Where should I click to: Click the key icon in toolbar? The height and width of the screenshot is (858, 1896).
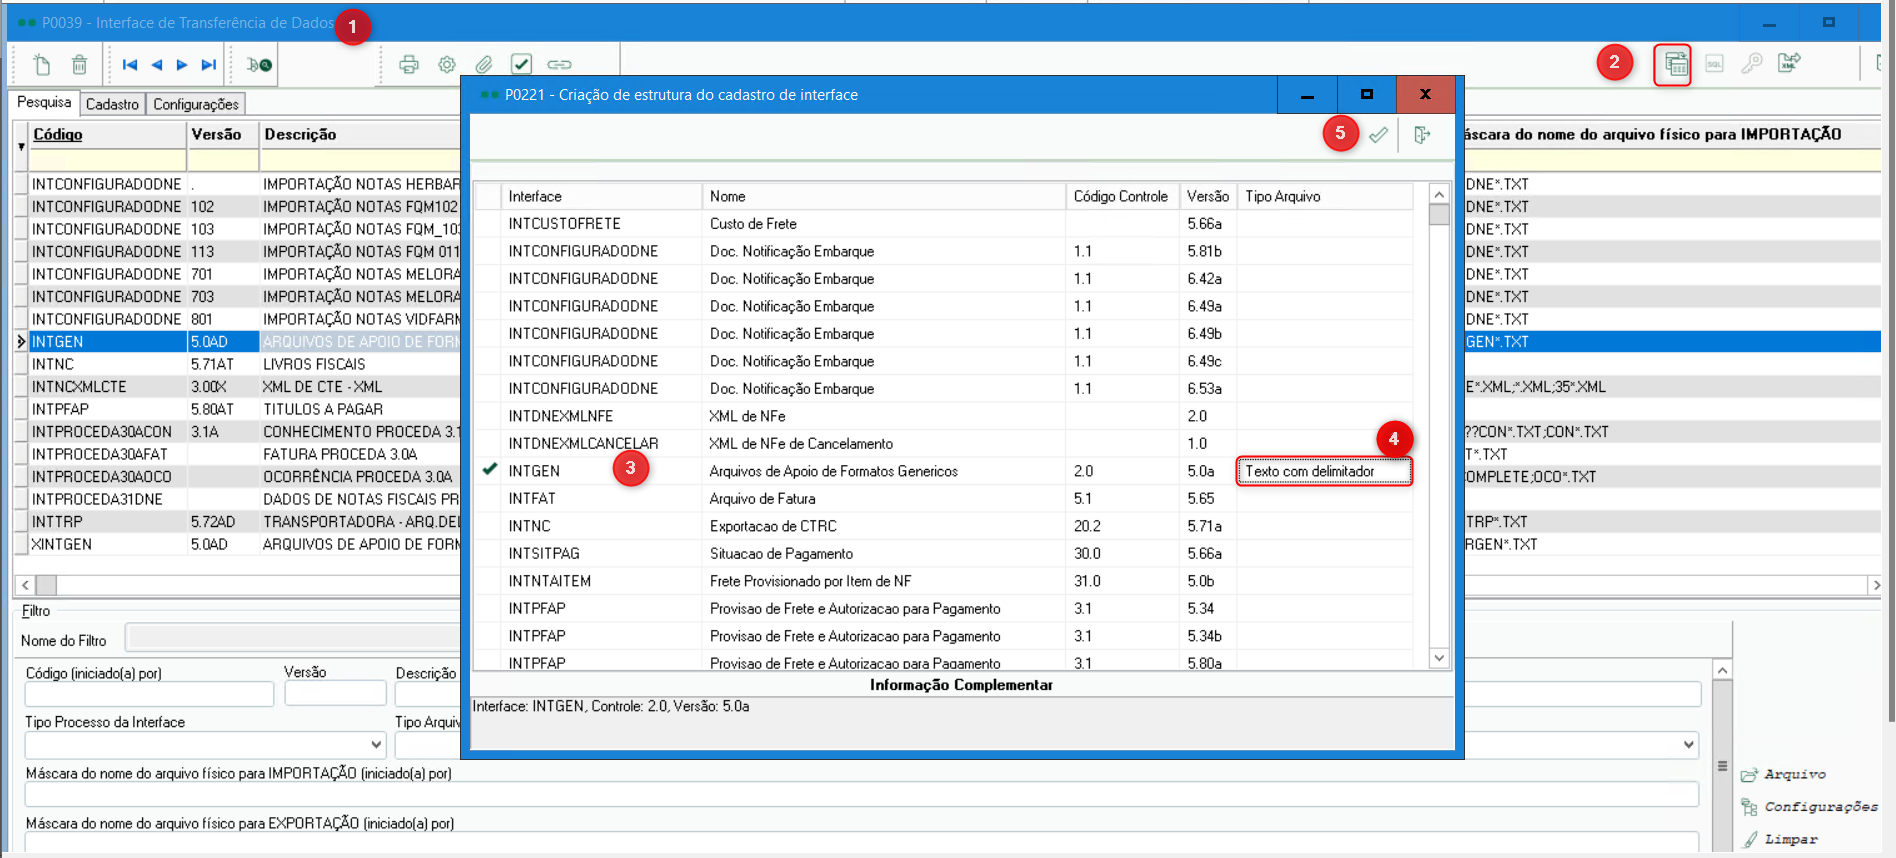(x=1751, y=64)
